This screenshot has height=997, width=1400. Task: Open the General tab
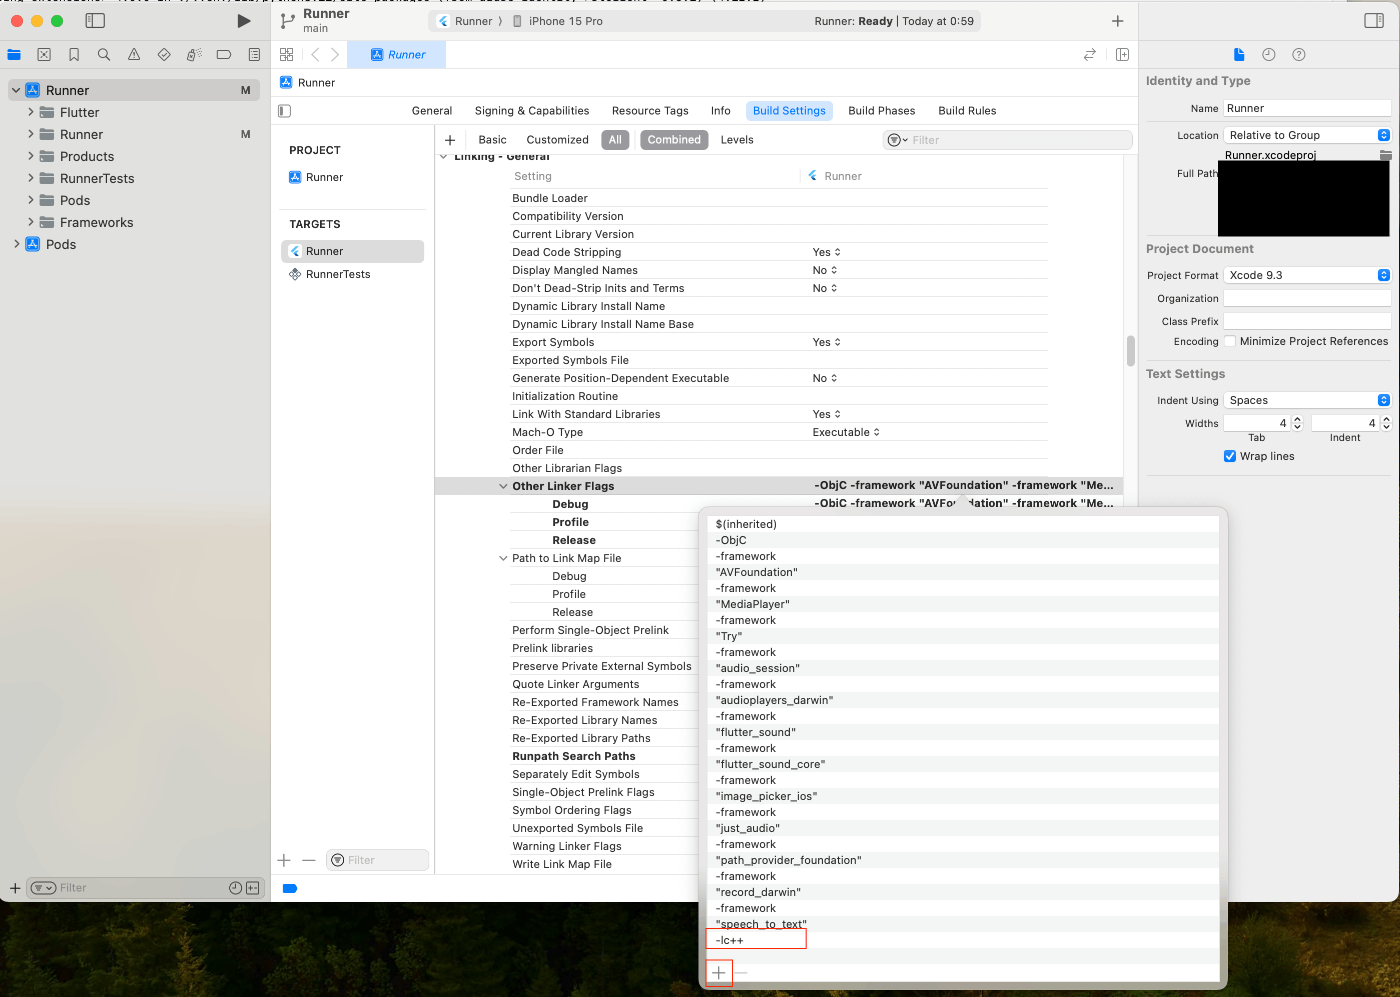pyautogui.click(x=432, y=111)
